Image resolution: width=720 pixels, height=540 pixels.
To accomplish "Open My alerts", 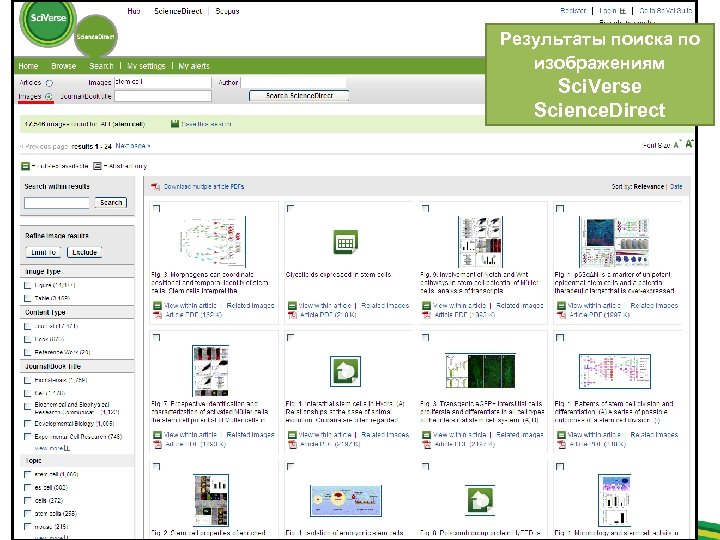I will [194, 66].
